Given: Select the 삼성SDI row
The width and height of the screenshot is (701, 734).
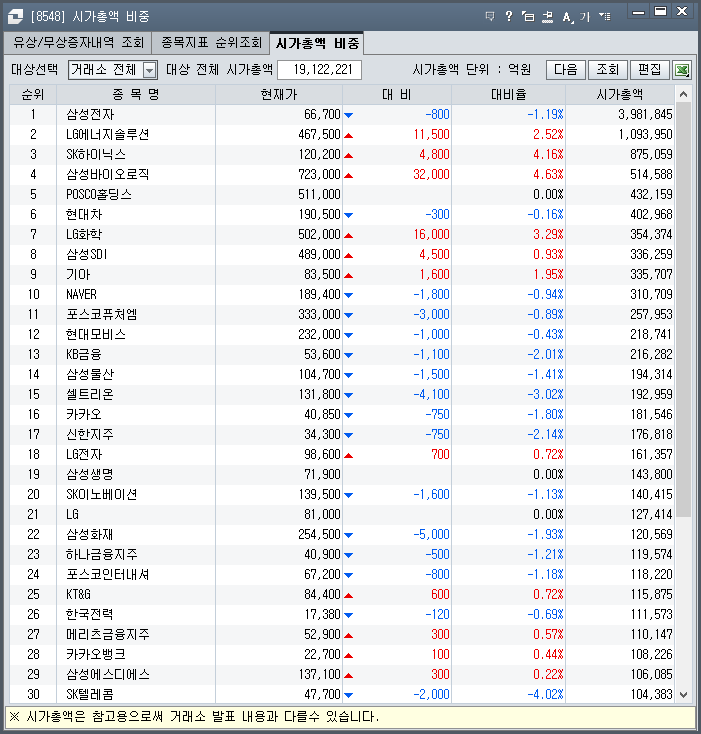Looking at the screenshot, I should pyautogui.click(x=342, y=255).
